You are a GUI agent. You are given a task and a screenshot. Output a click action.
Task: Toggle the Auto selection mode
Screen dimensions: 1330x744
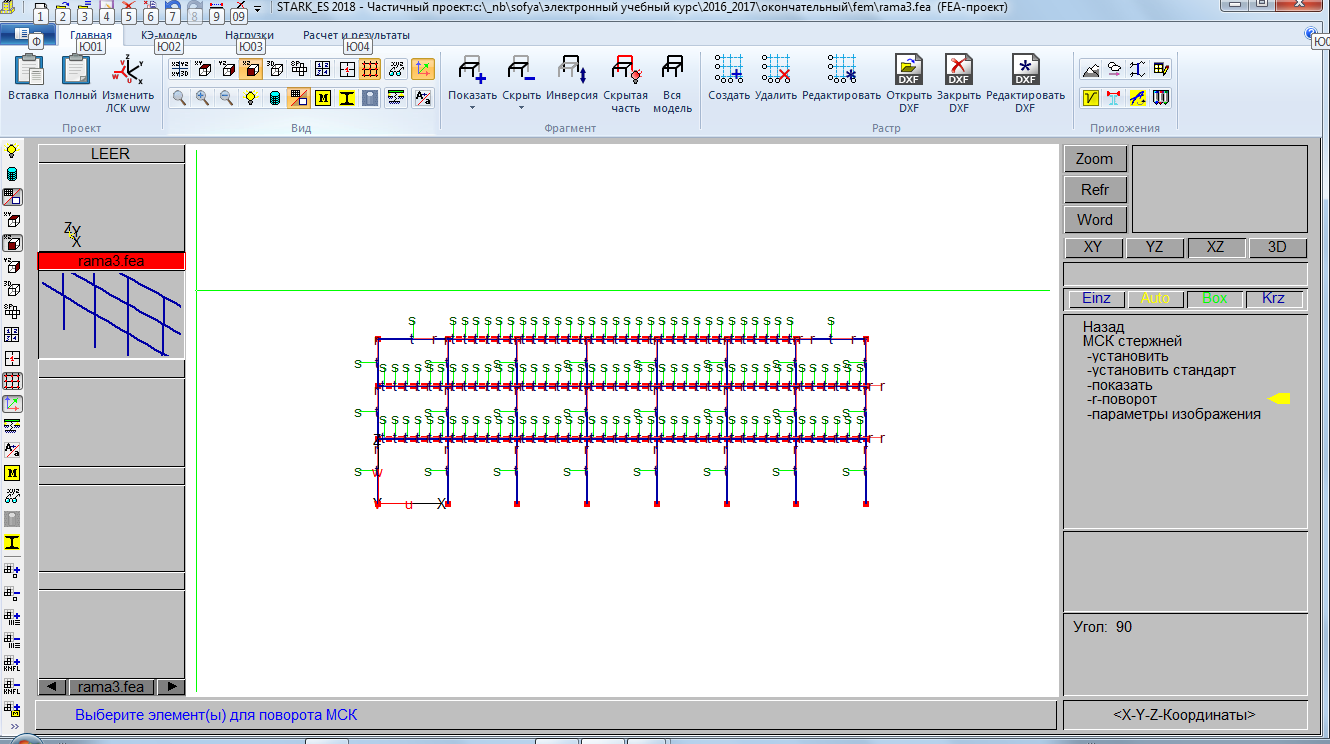pos(1155,298)
